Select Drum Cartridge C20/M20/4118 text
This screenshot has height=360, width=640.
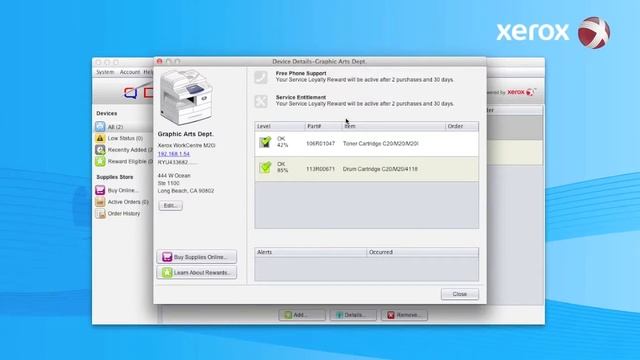tap(380, 169)
